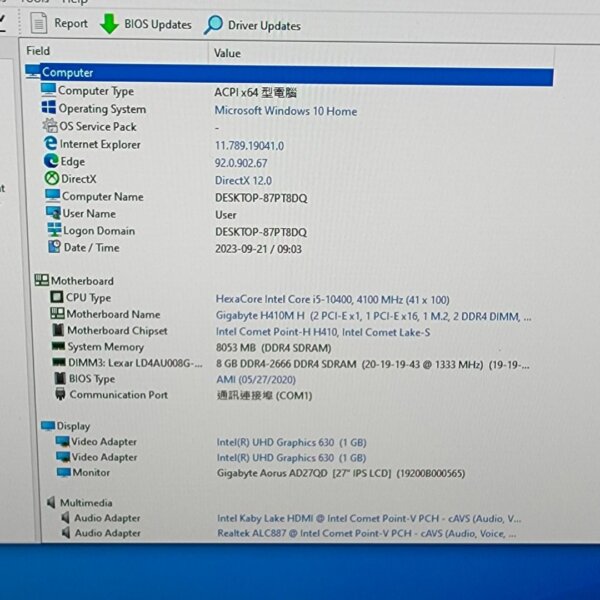Click the Edge browser icon
This screenshot has height=600, width=600.
click(x=51, y=161)
